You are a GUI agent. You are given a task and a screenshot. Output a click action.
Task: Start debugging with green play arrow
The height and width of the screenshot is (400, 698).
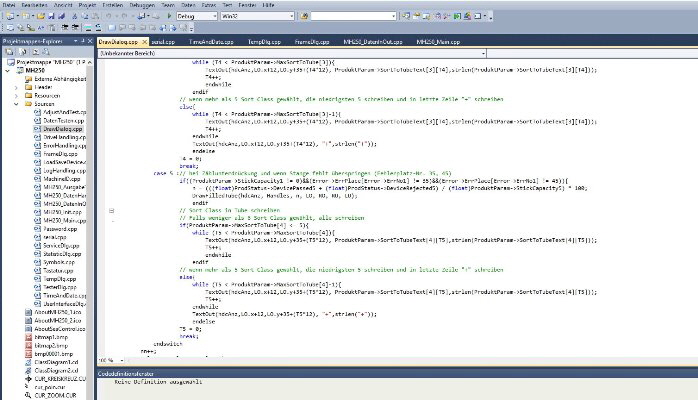point(169,16)
